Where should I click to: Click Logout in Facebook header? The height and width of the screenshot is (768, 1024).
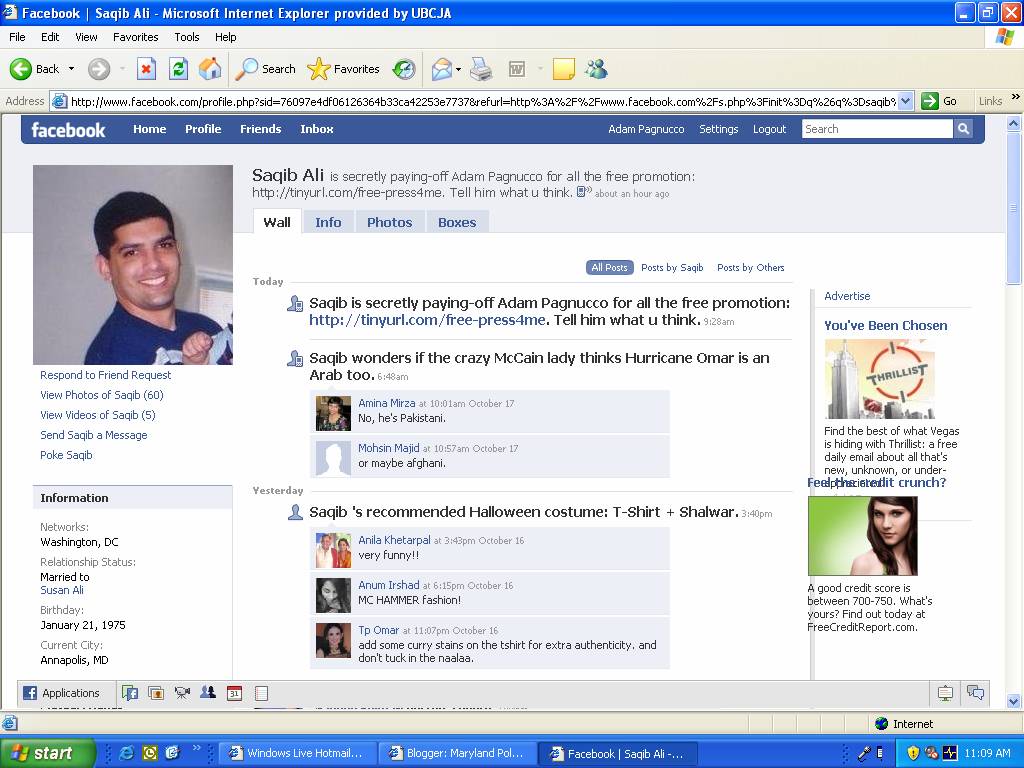pos(769,129)
